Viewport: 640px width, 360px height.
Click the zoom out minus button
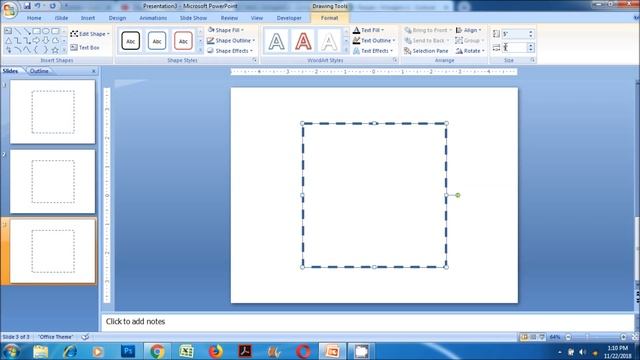coord(568,337)
